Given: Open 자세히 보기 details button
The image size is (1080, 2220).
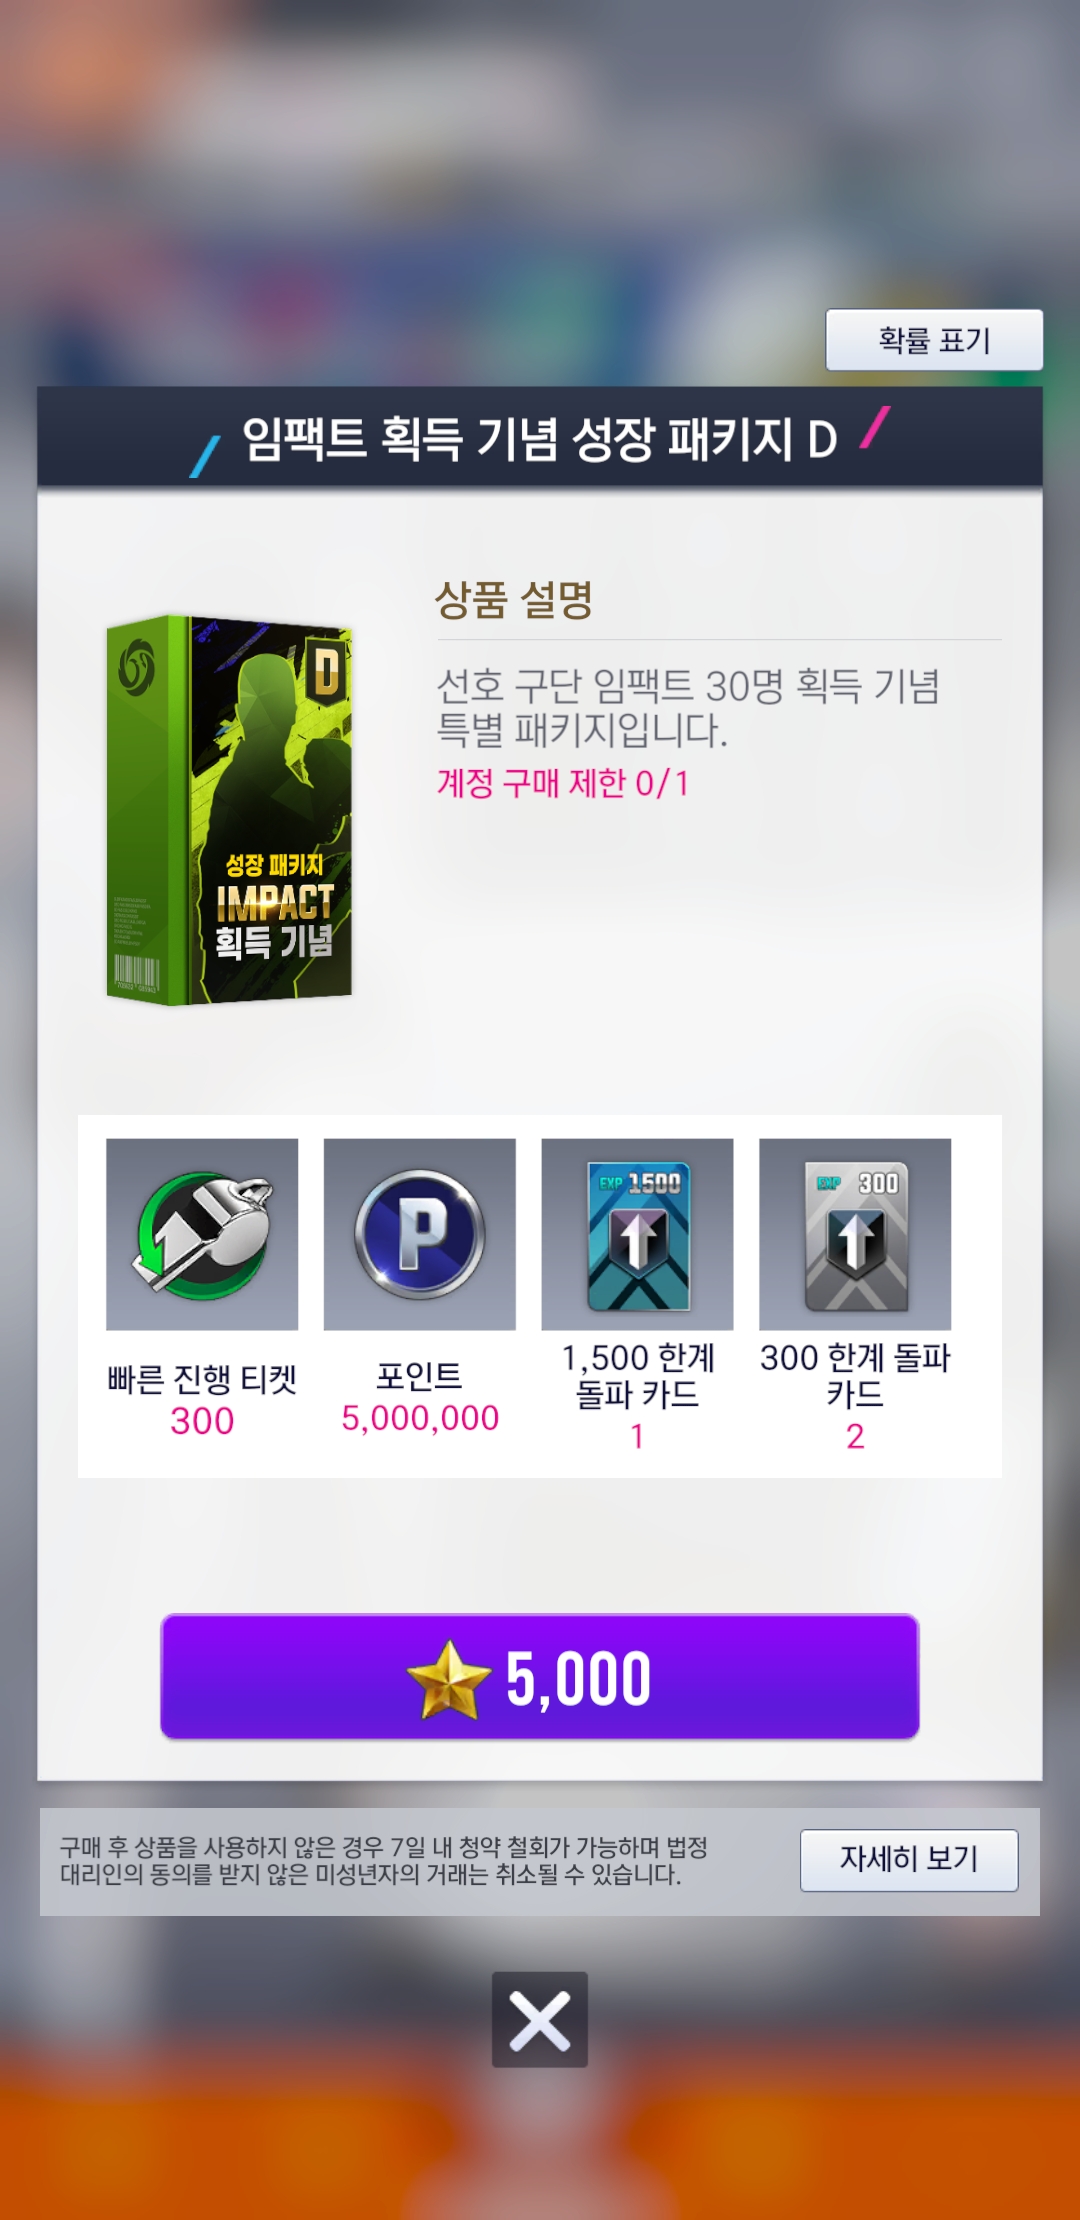Looking at the screenshot, I should [909, 1860].
